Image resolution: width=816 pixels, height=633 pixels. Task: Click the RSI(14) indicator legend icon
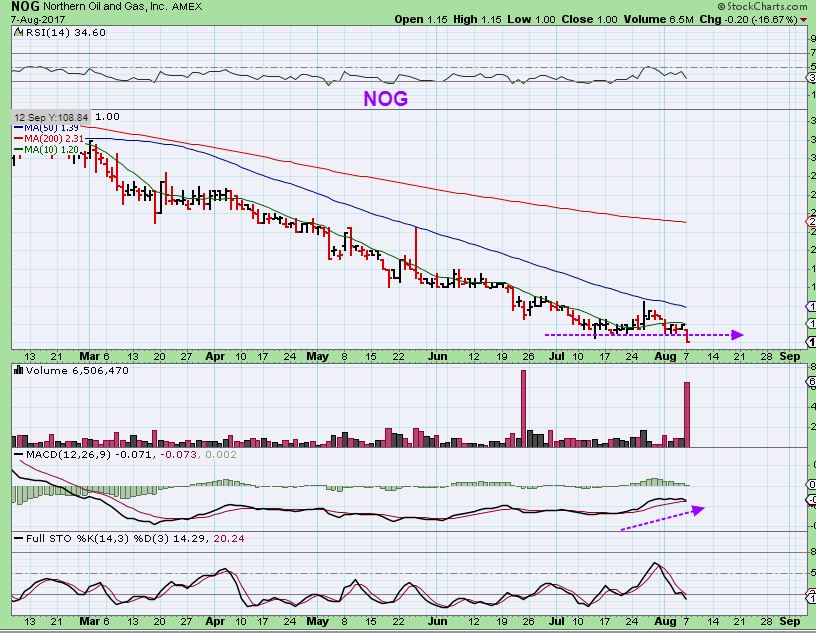pyautogui.click(x=18, y=32)
